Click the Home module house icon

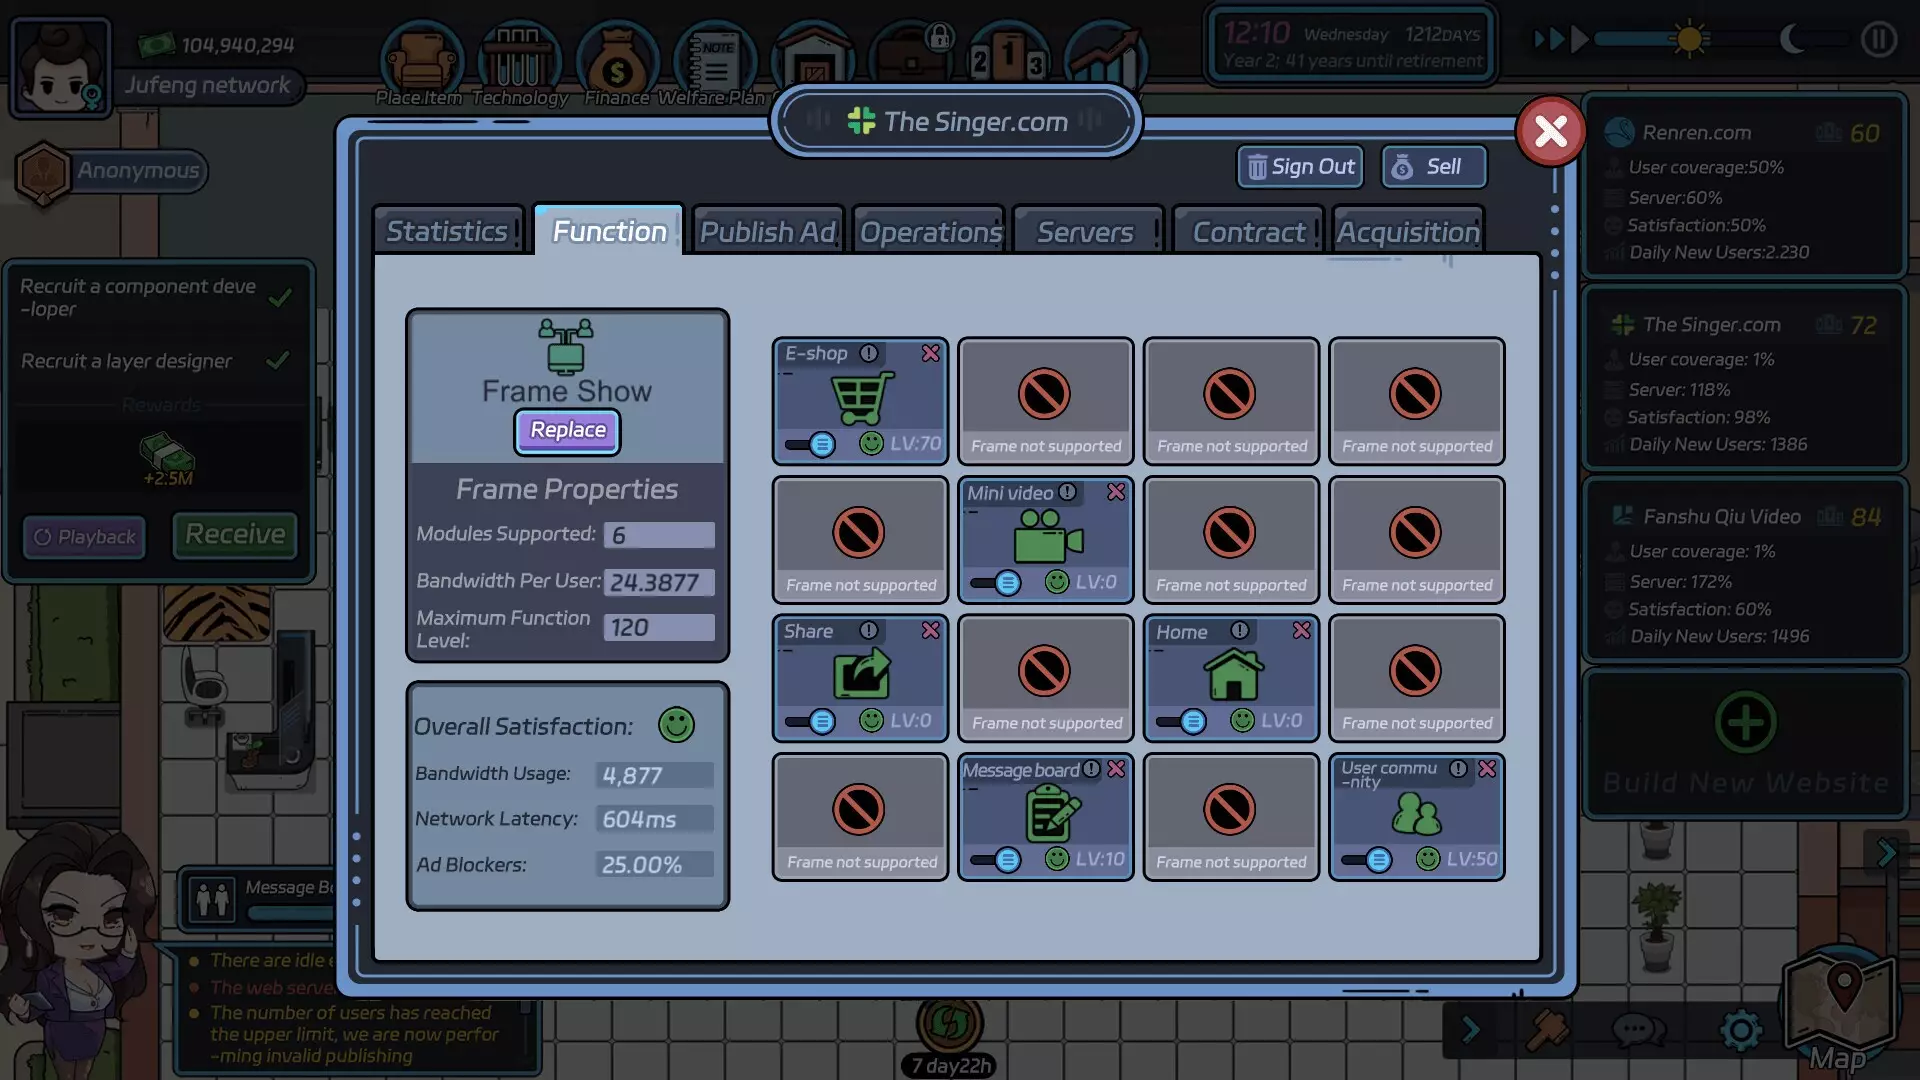tap(1233, 673)
